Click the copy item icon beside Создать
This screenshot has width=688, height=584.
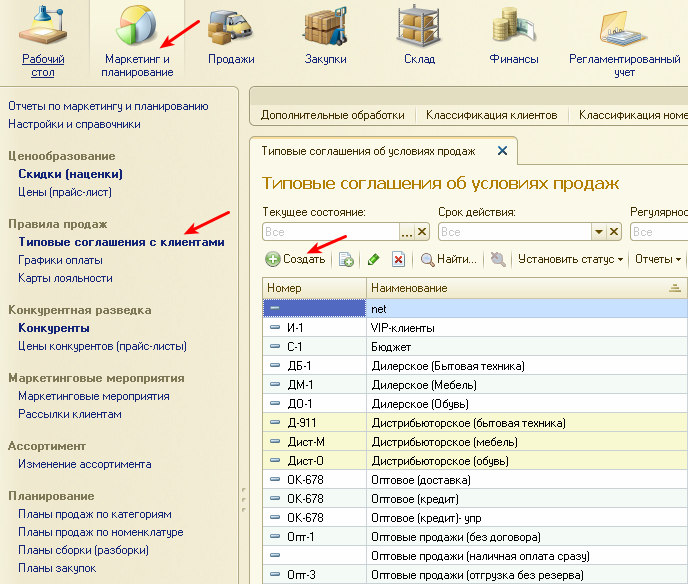tap(346, 260)
